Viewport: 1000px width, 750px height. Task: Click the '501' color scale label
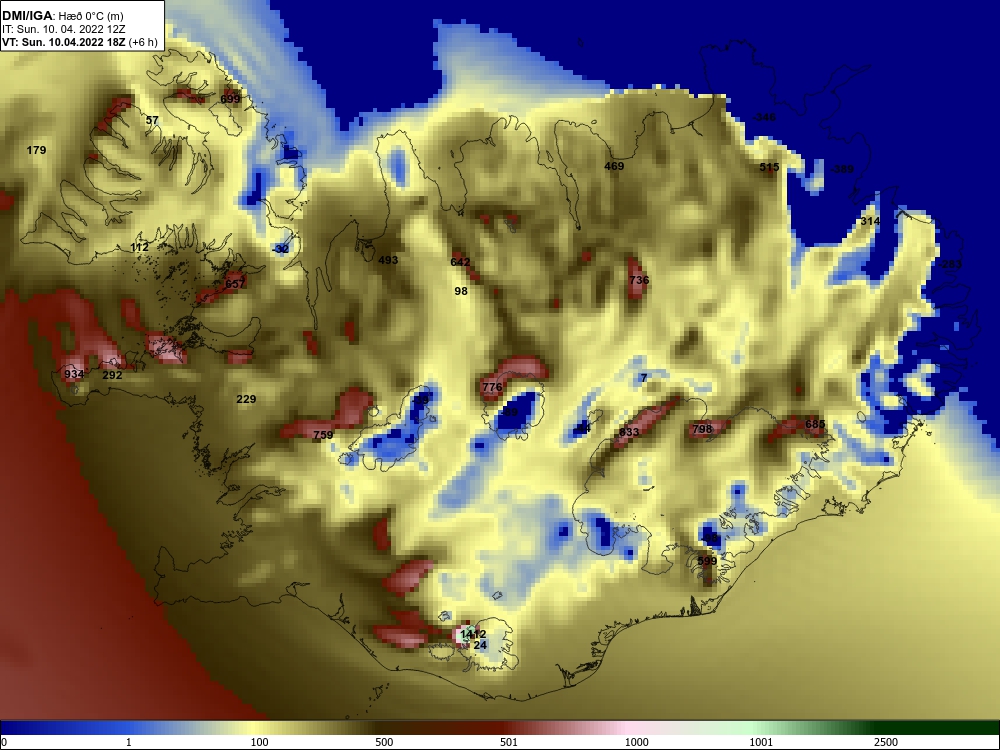508,742
